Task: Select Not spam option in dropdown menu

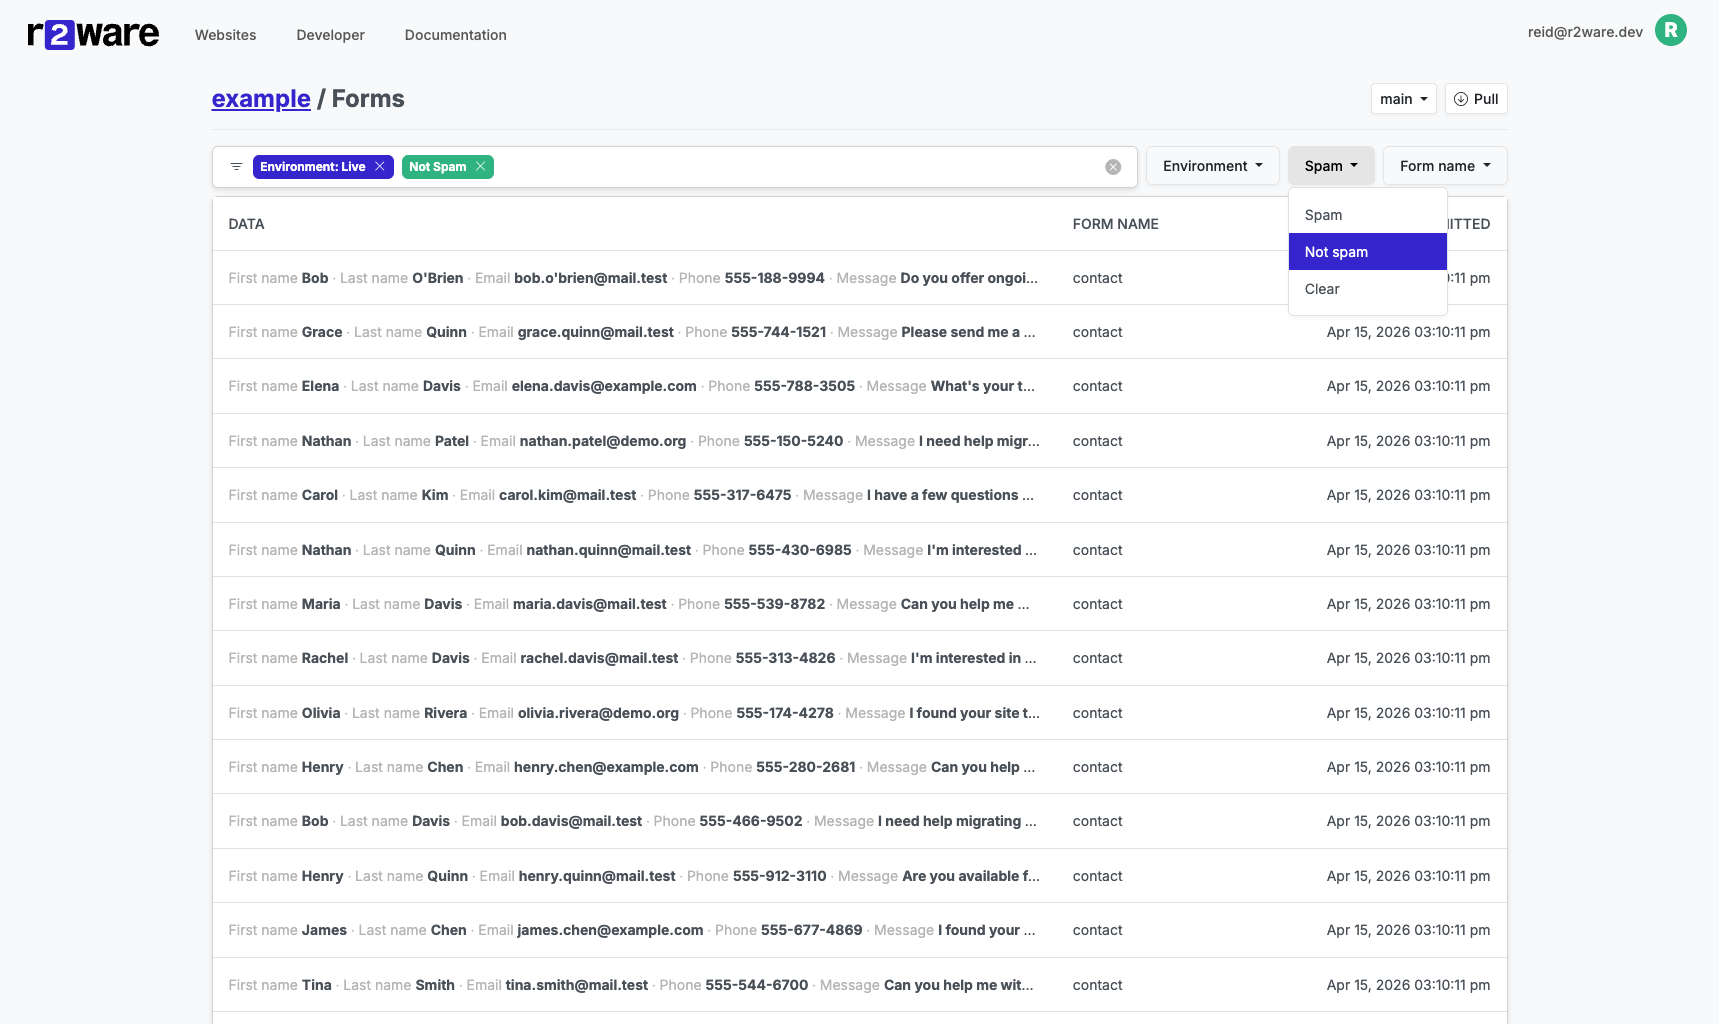Action: [1367, 252]
